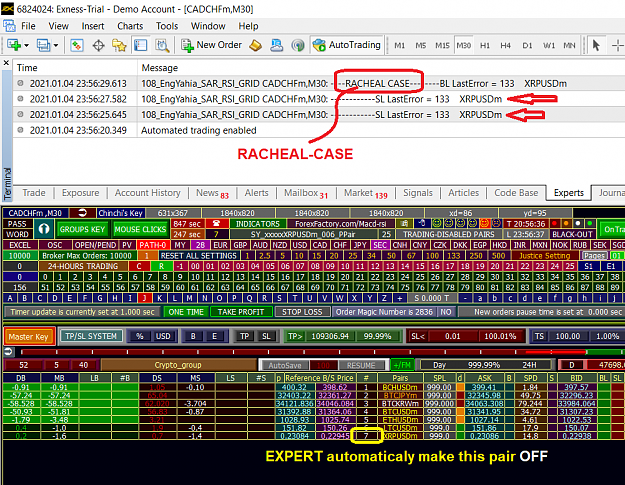Switch to the Experts tab
Viewport: 625px width, 485px height.
coord(568,193)
